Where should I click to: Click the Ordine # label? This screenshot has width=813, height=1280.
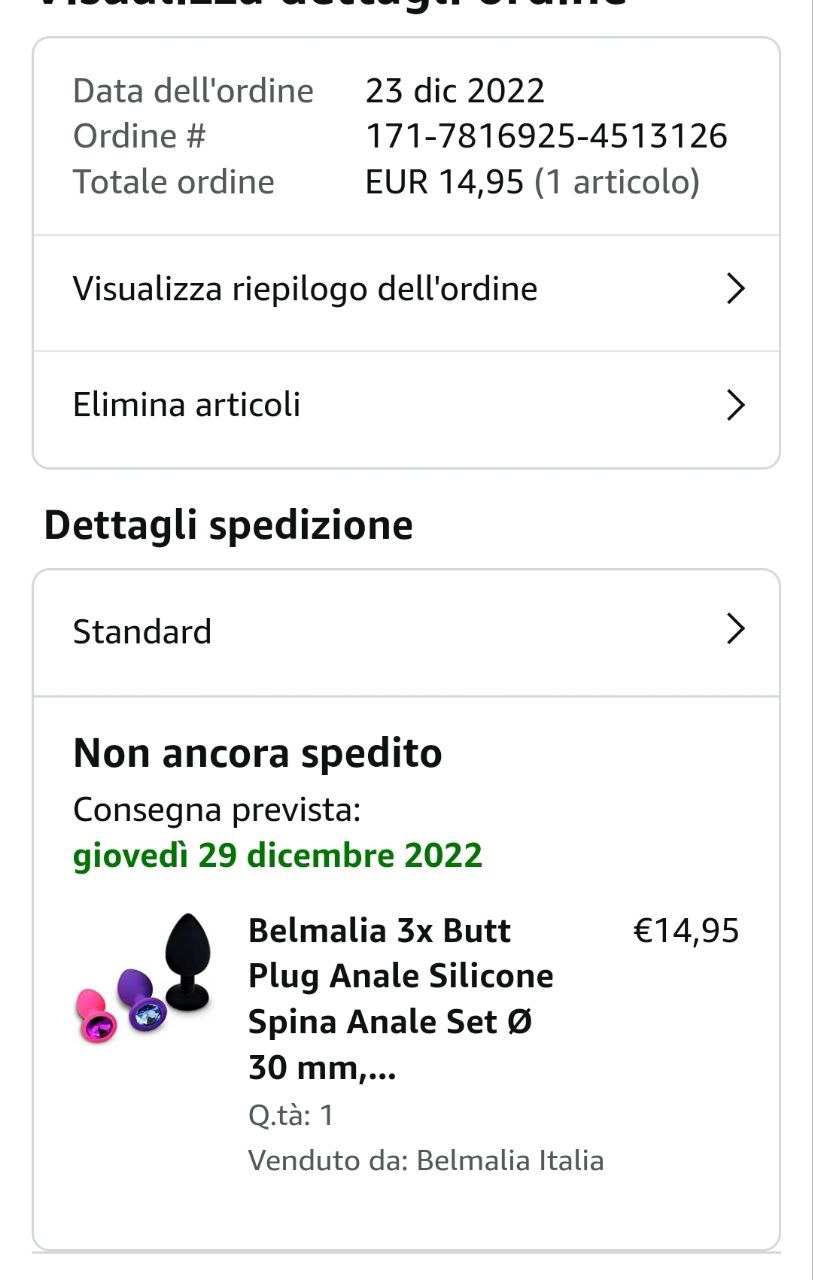tap(139, 136)
